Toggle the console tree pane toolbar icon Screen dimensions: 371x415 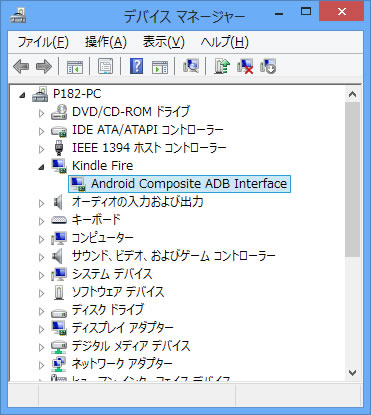pyautogui.click(x=75, y=67)
